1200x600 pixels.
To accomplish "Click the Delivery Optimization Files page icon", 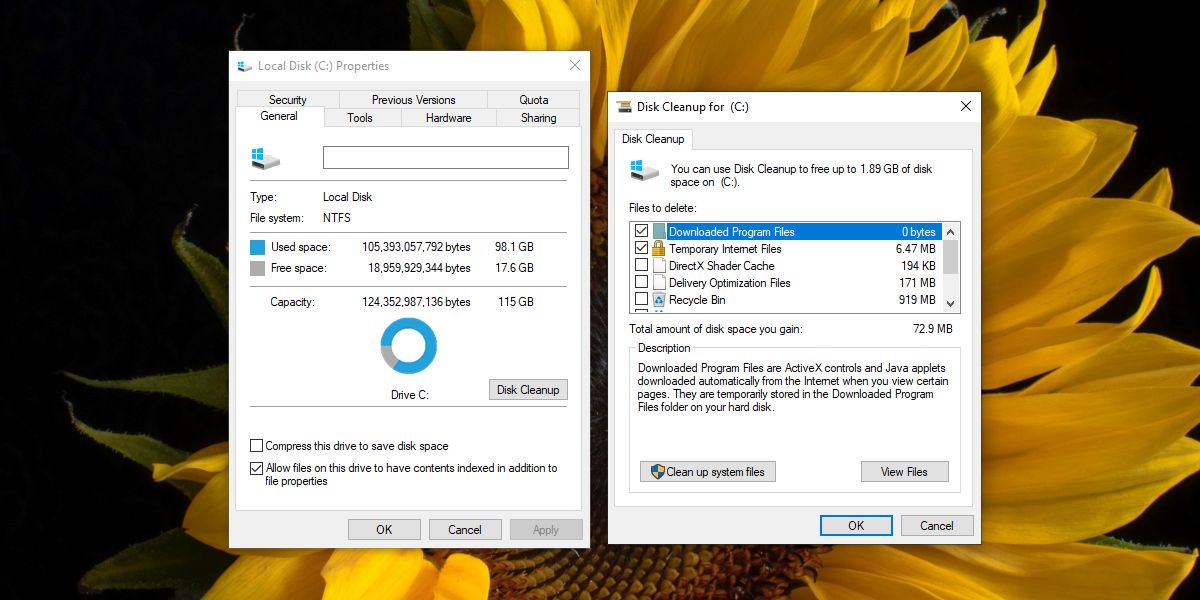I will tap(659, 283).
